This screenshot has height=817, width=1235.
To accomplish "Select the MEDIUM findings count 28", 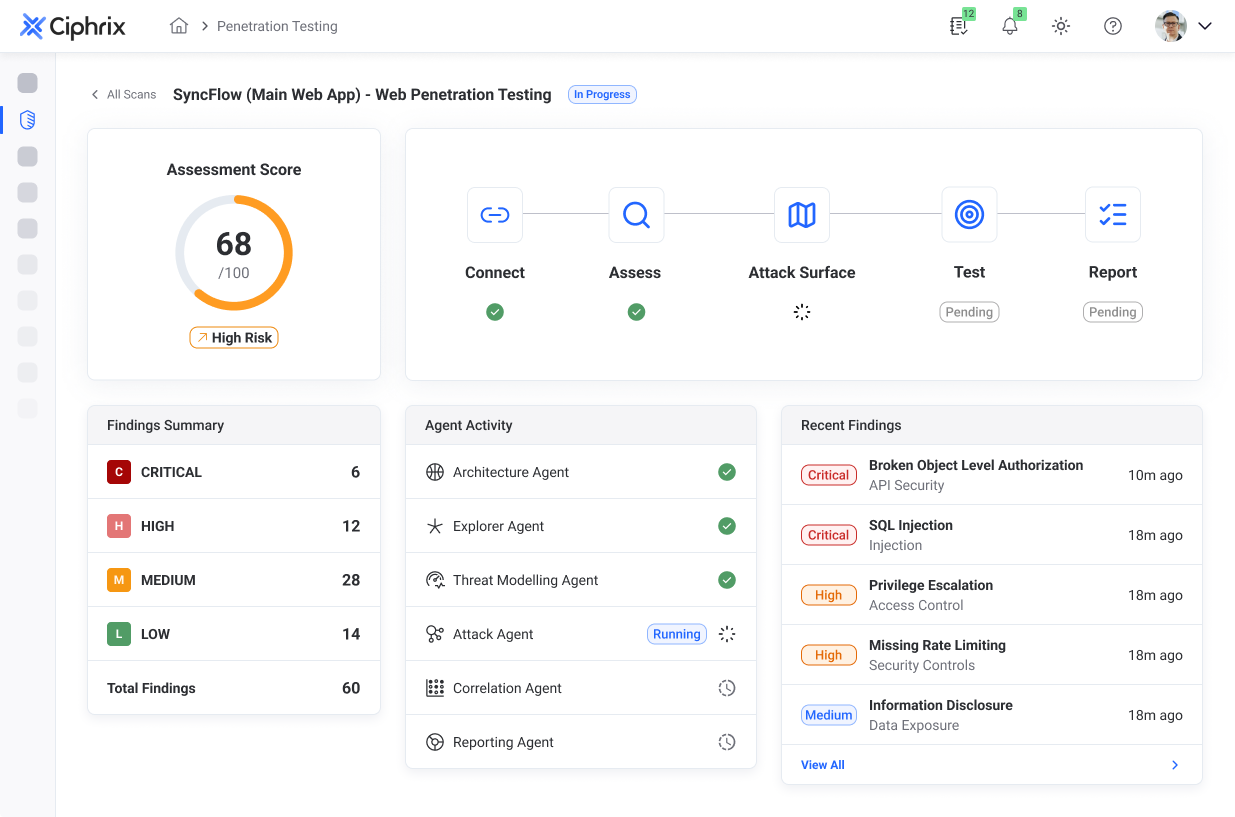I will click(x=351, y=580).
